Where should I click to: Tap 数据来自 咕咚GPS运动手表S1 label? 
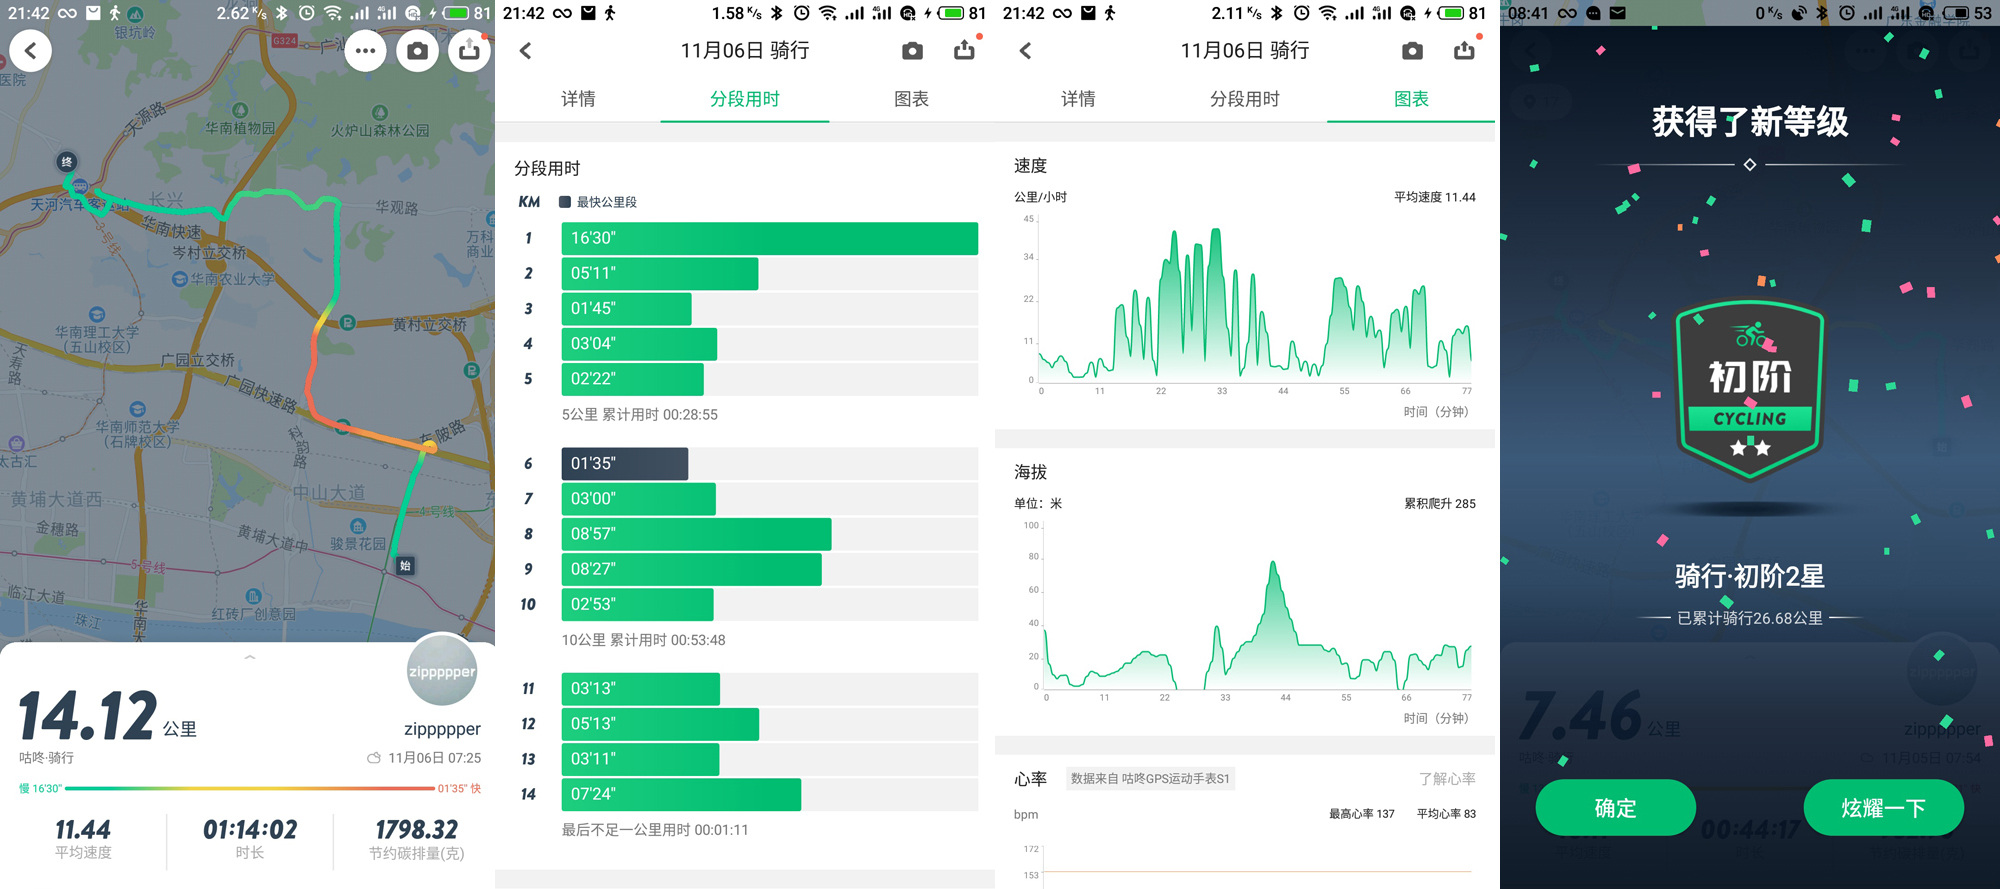tap(1150, 778)
